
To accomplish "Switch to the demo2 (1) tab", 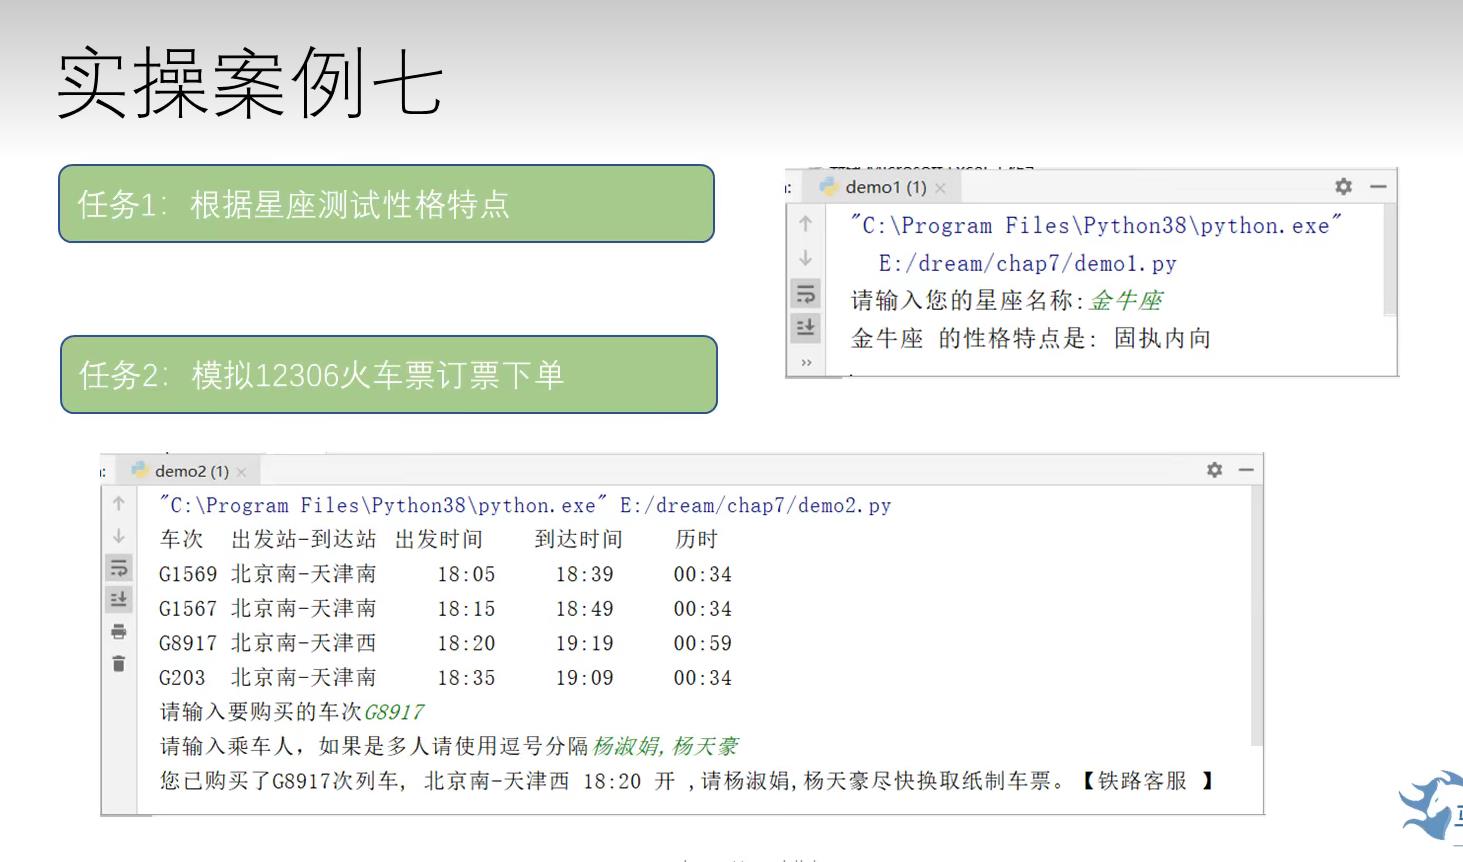I will click(192, 470).
